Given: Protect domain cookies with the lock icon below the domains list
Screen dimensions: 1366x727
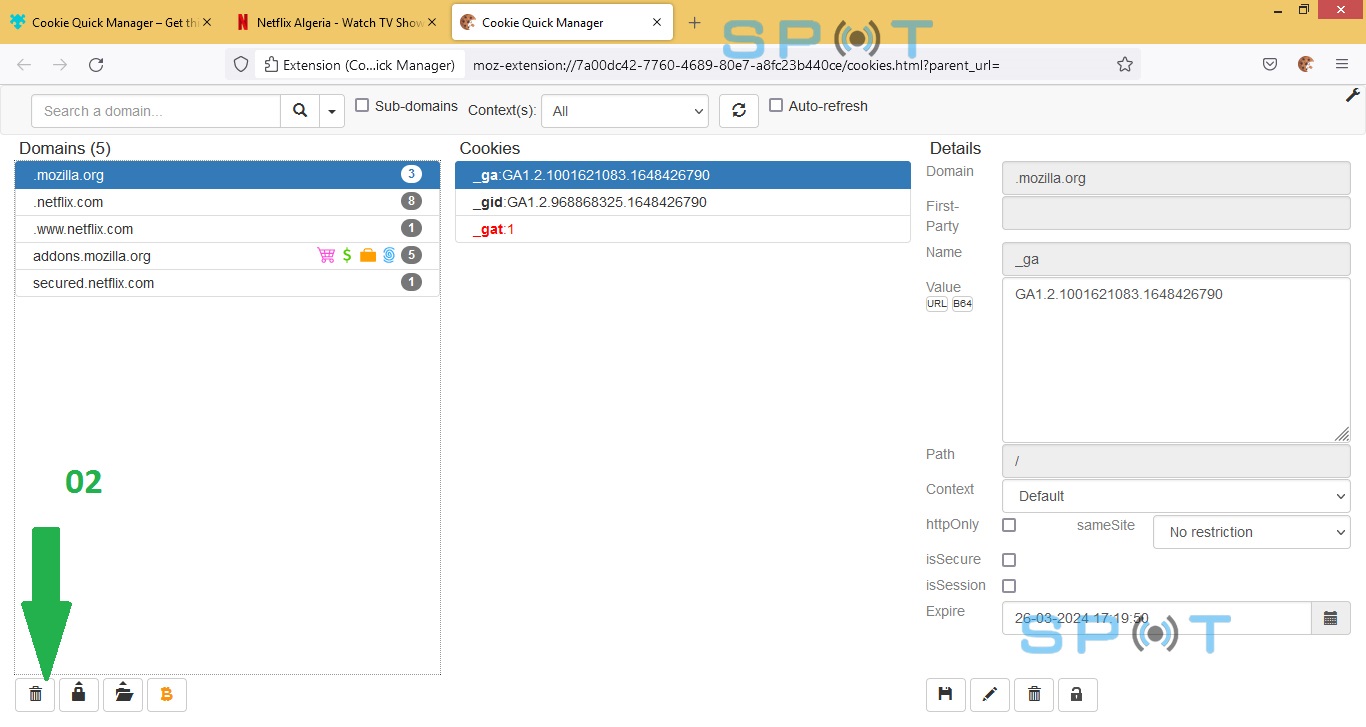Looking at the screenshot, I should [79, 694].
